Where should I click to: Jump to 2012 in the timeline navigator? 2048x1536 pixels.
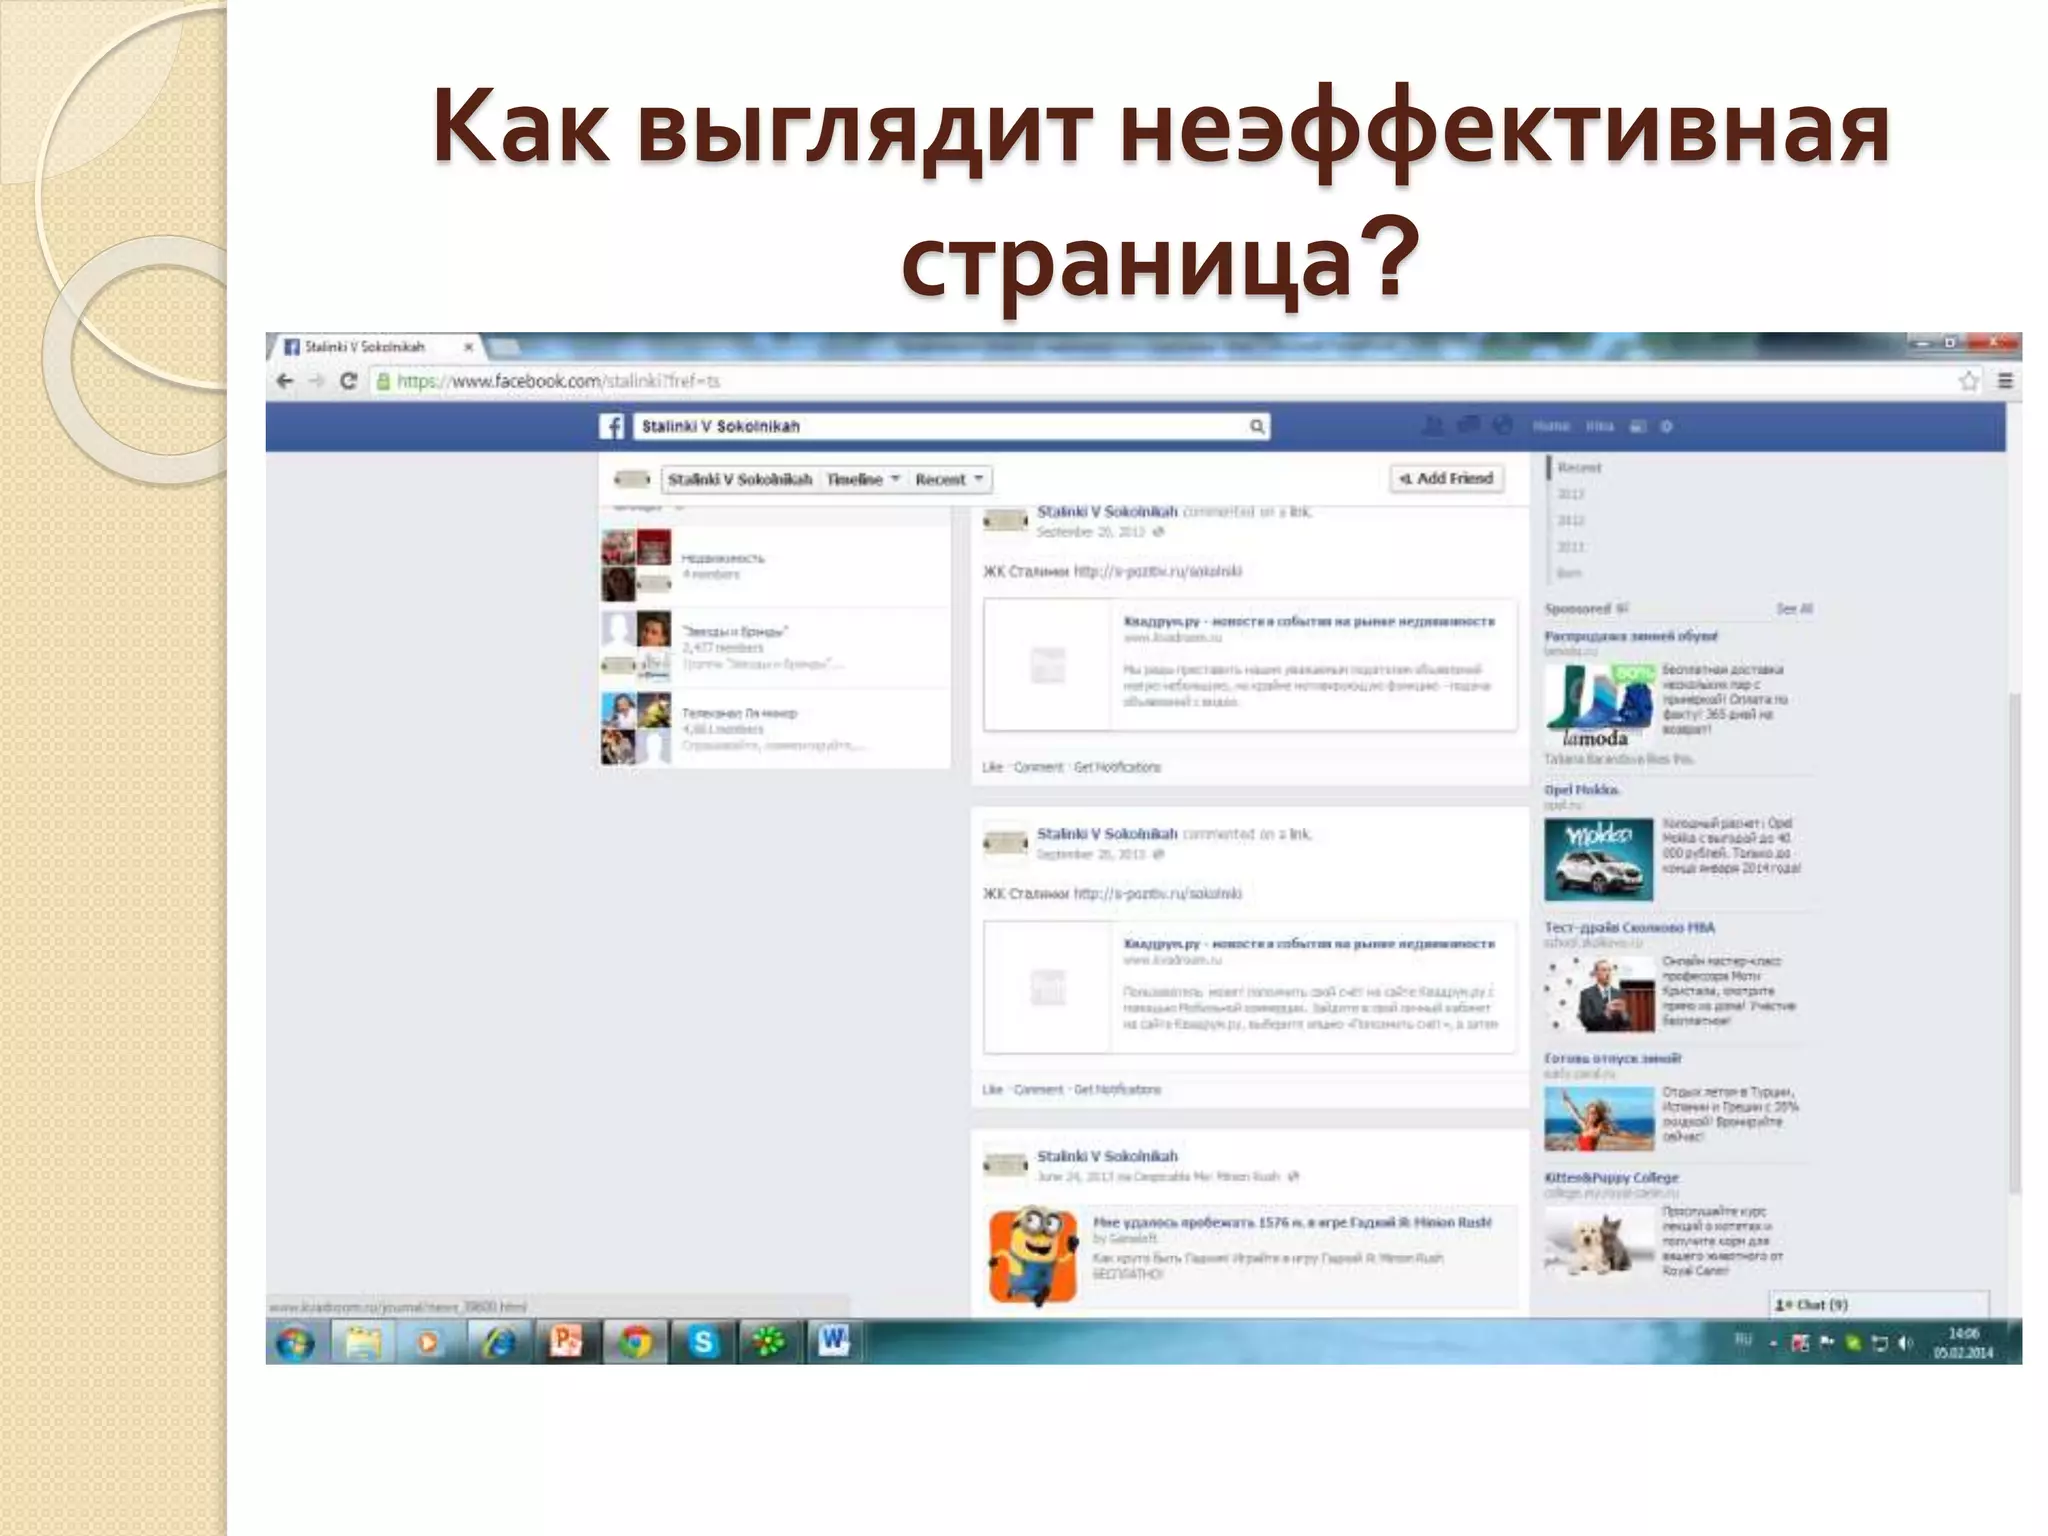pos(1570,521)
